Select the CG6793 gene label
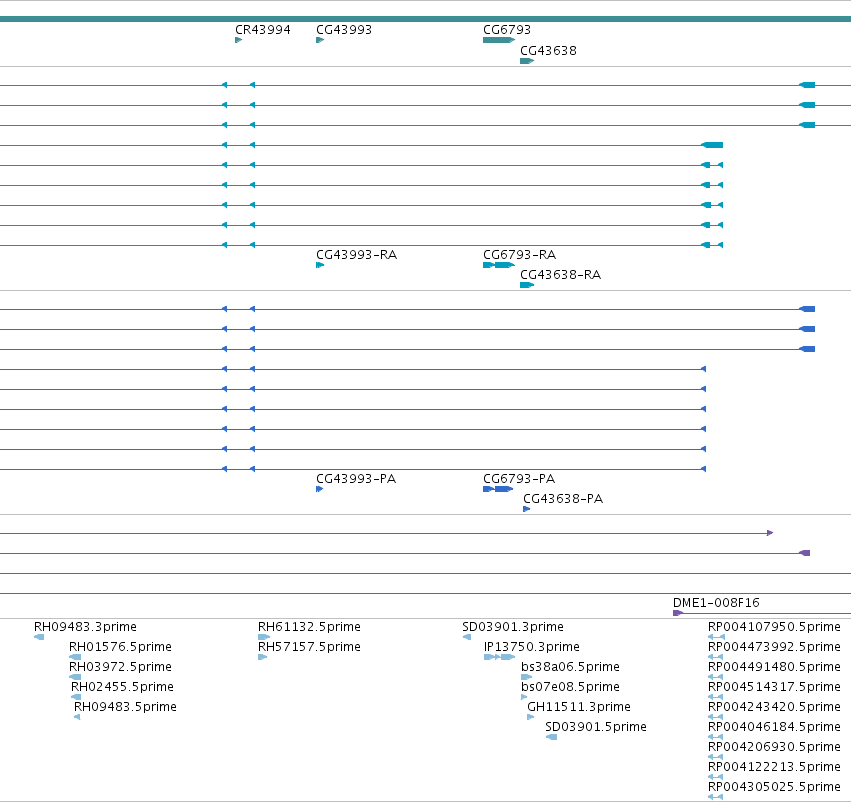 [x=507, y=30]
